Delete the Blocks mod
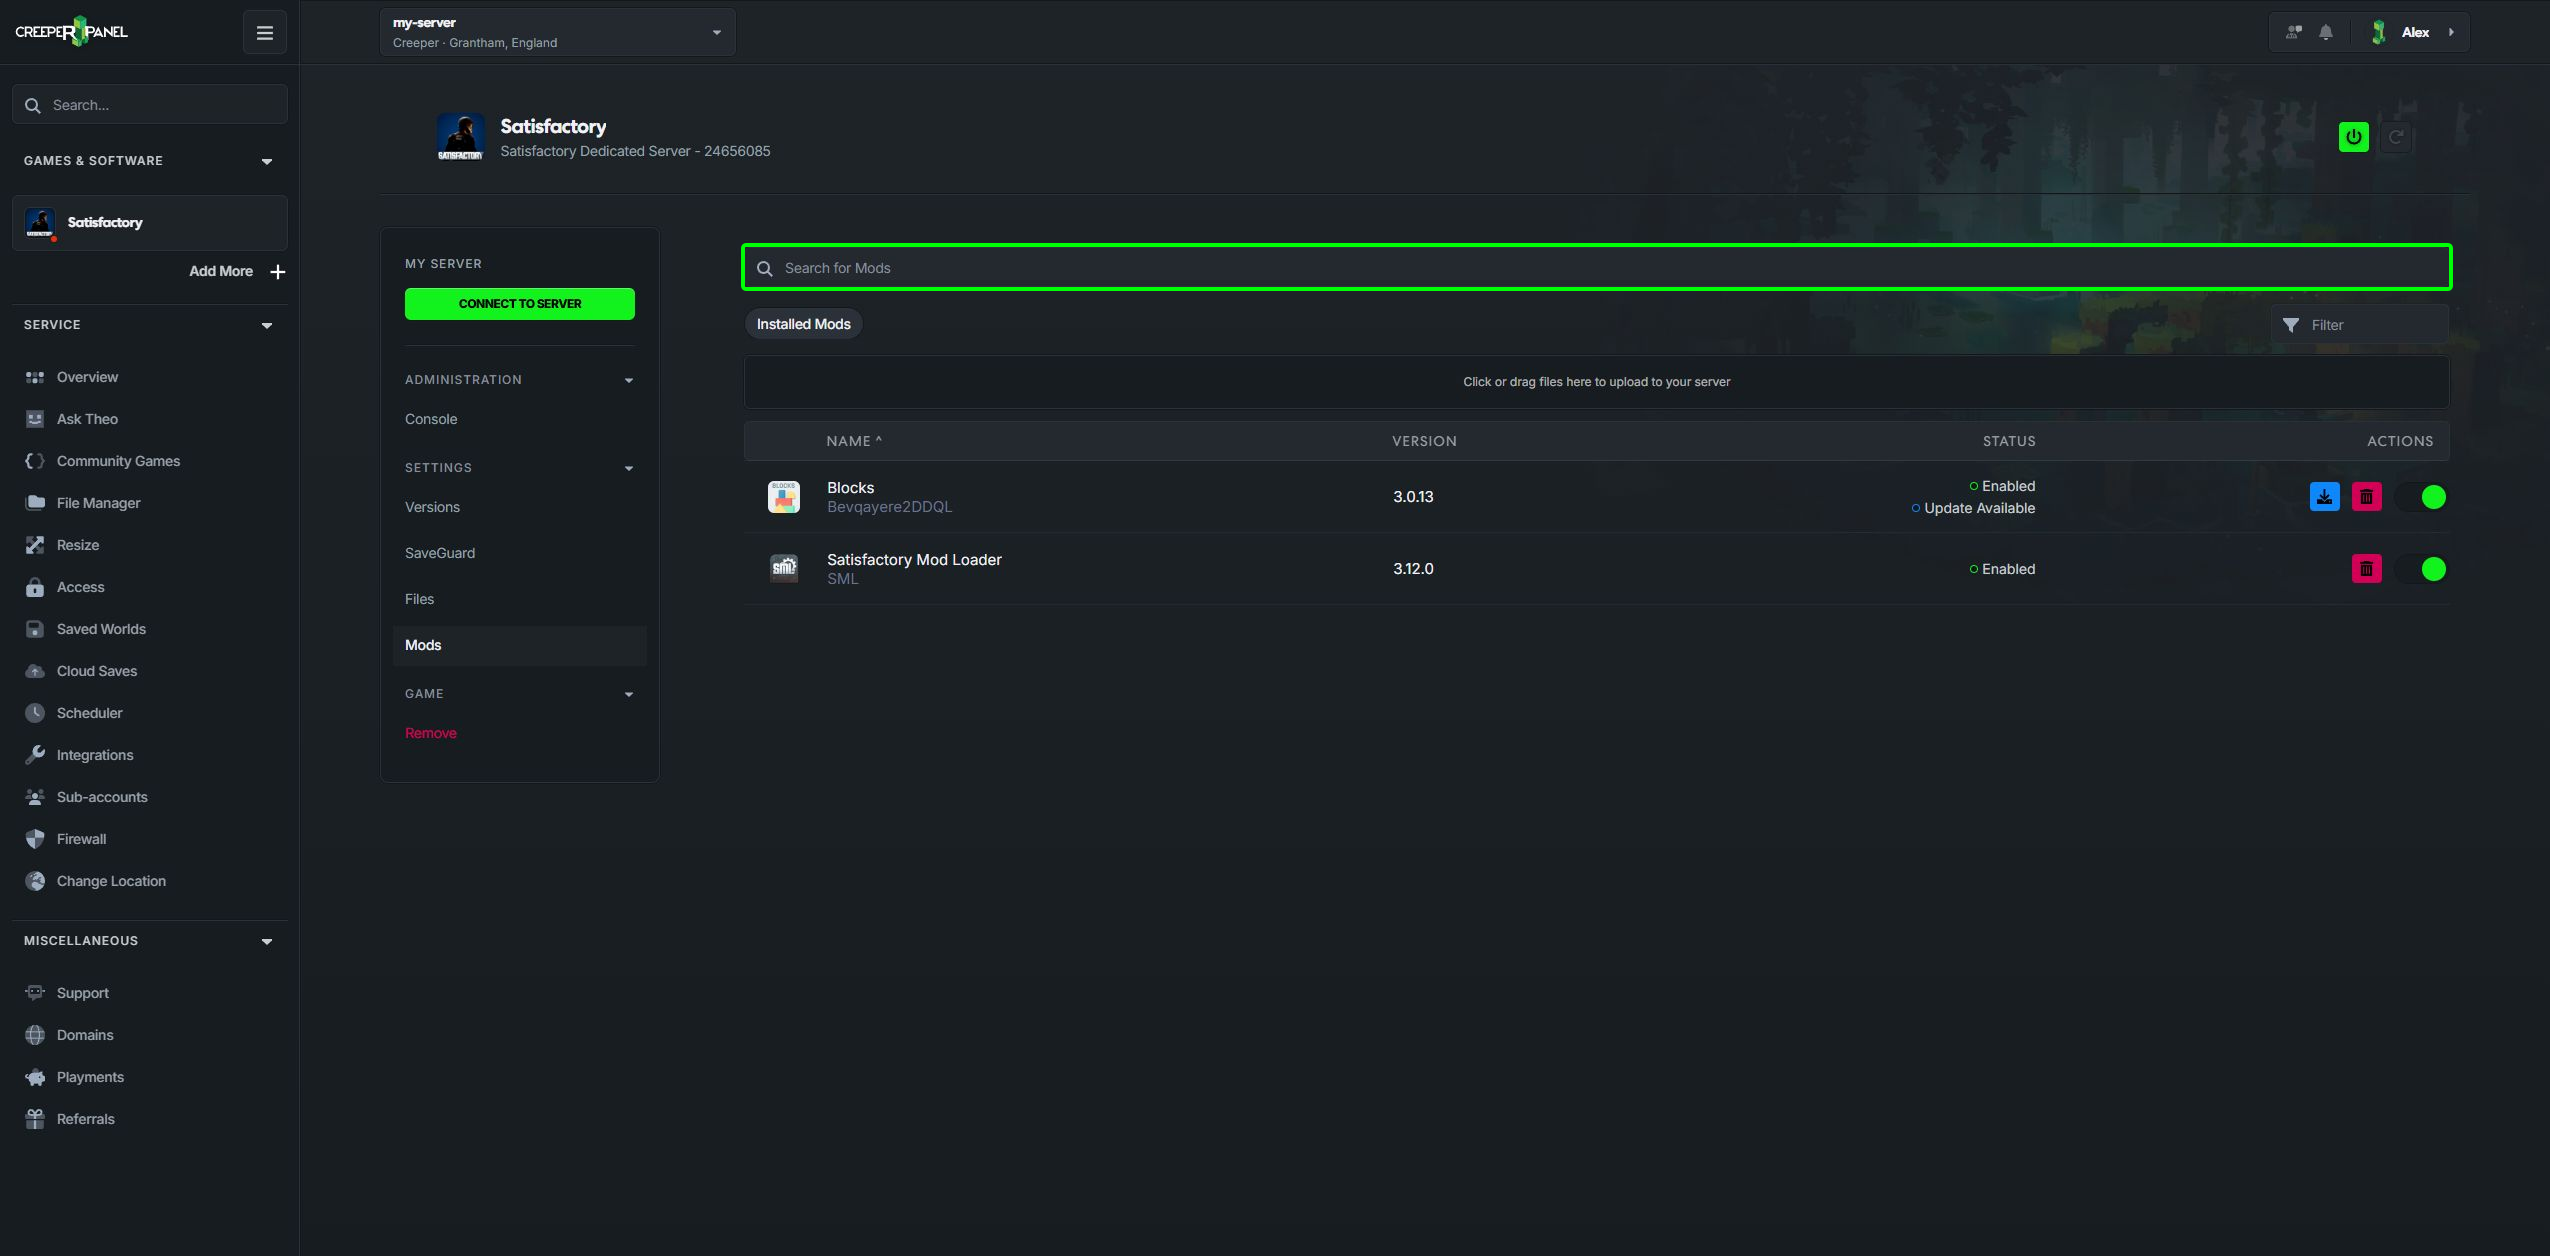This screenshot has height=1256, width=2550. [2366, 497]
